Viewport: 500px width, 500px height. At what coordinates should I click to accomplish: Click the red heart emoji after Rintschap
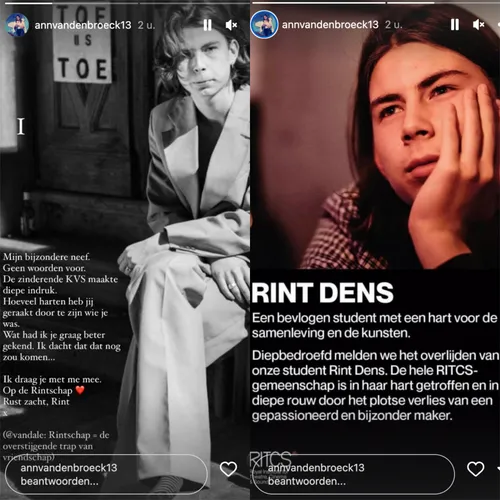pyautogui.click(x=80, y=390)
